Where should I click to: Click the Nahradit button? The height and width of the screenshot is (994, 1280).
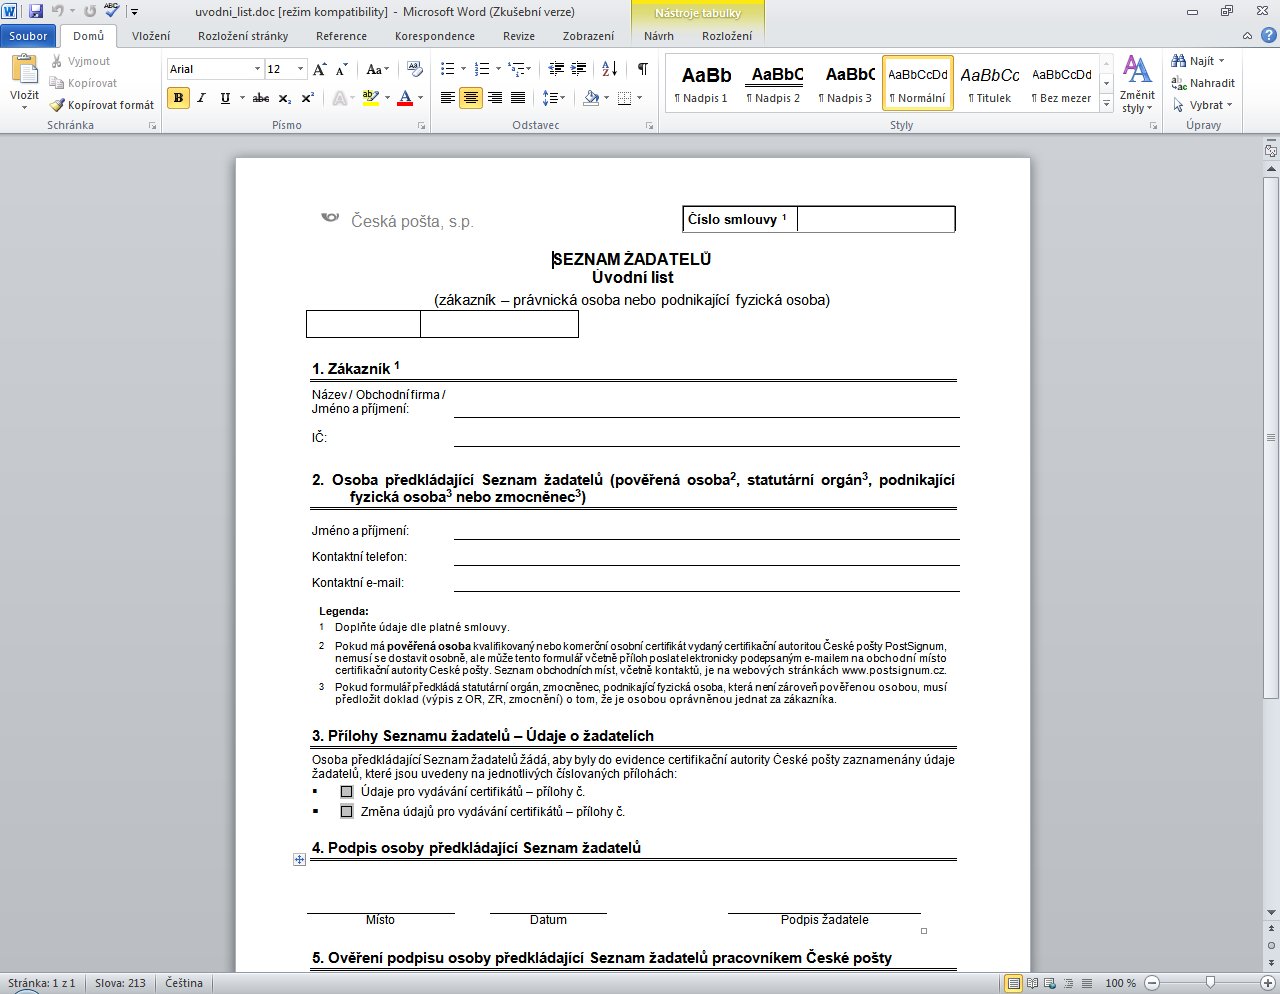click(x=1203, y=83)
